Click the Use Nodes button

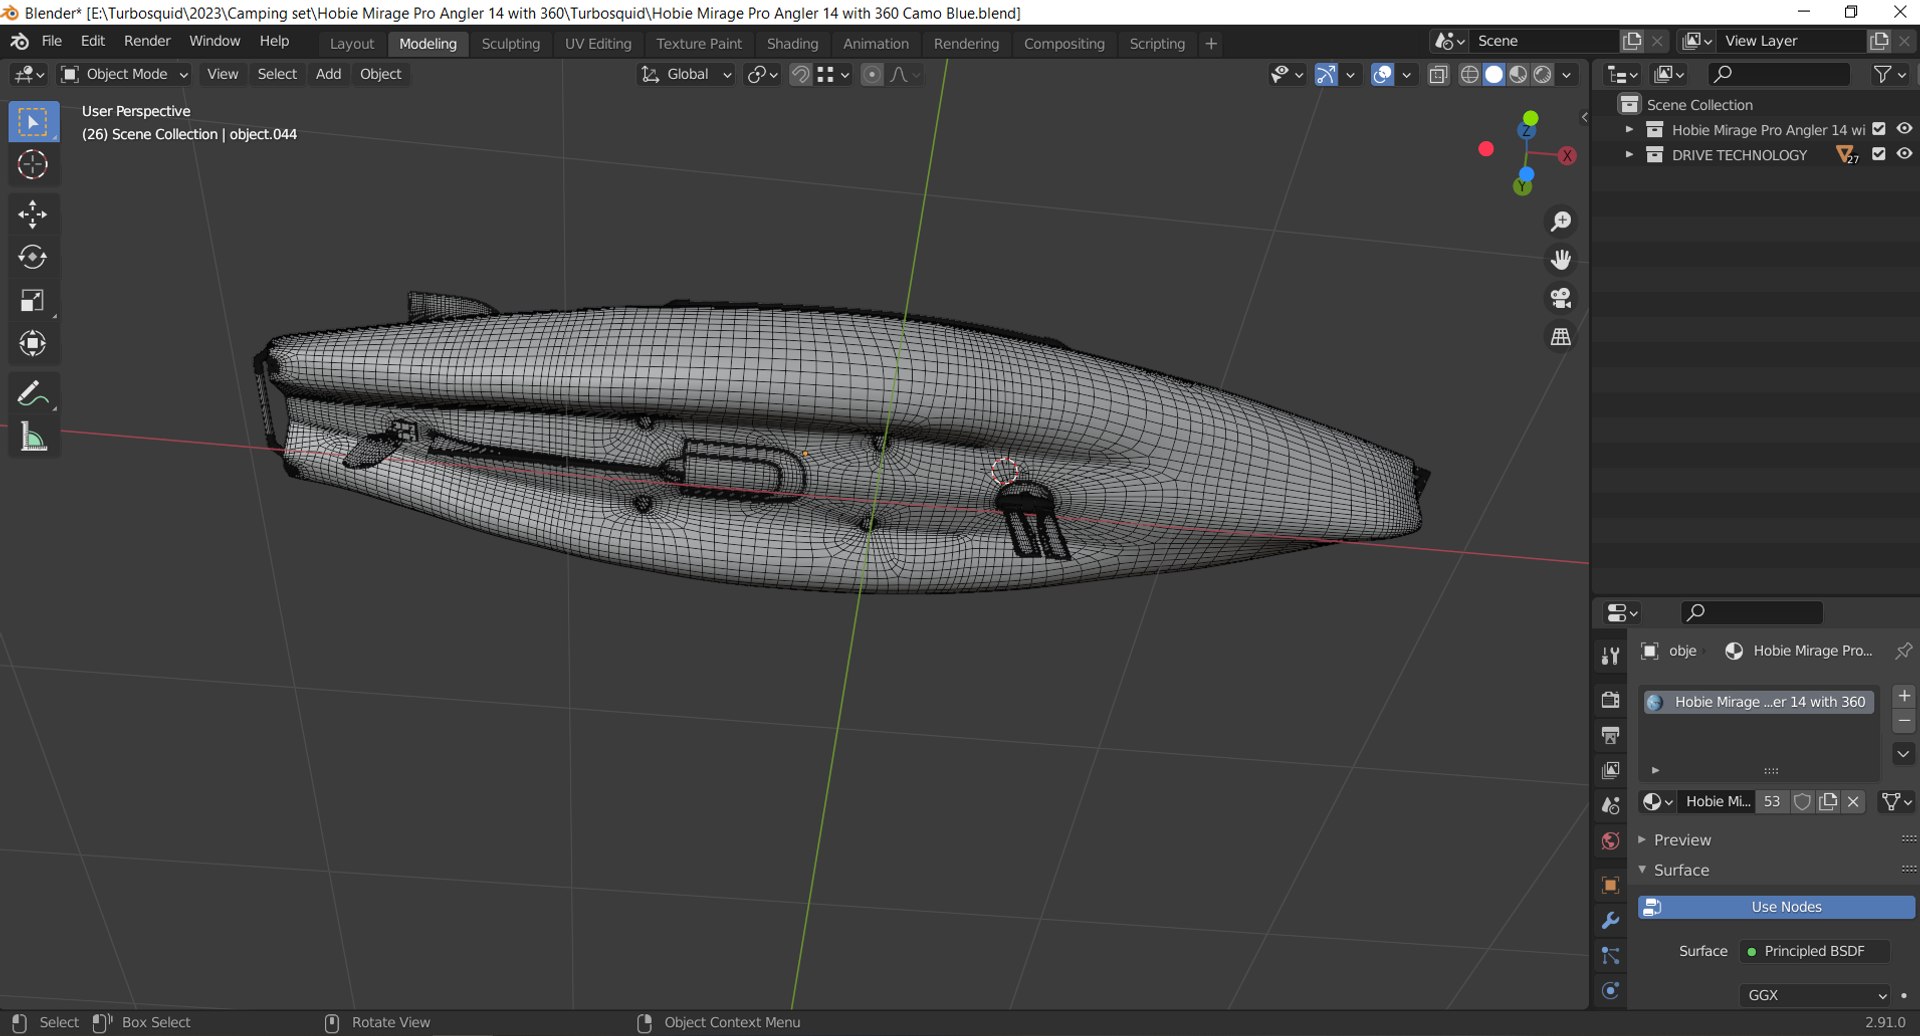(x=1777, y=907)
